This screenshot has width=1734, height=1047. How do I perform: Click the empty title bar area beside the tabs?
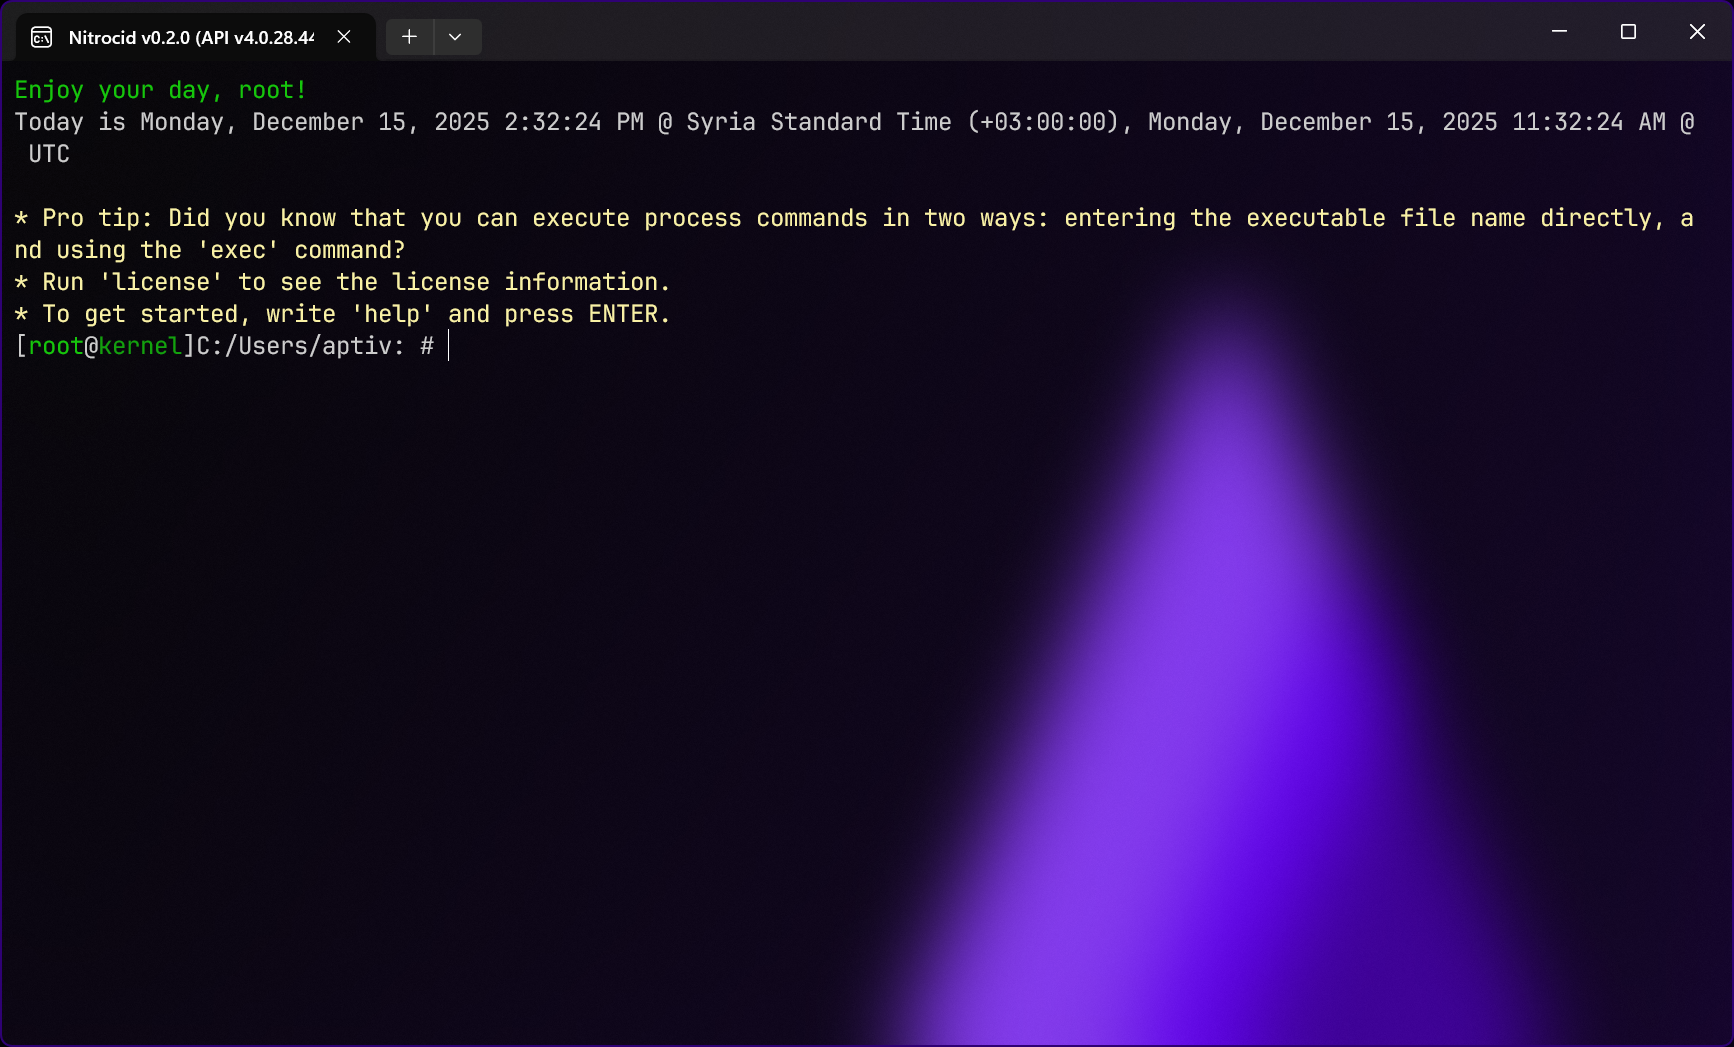coord(1000,32)
